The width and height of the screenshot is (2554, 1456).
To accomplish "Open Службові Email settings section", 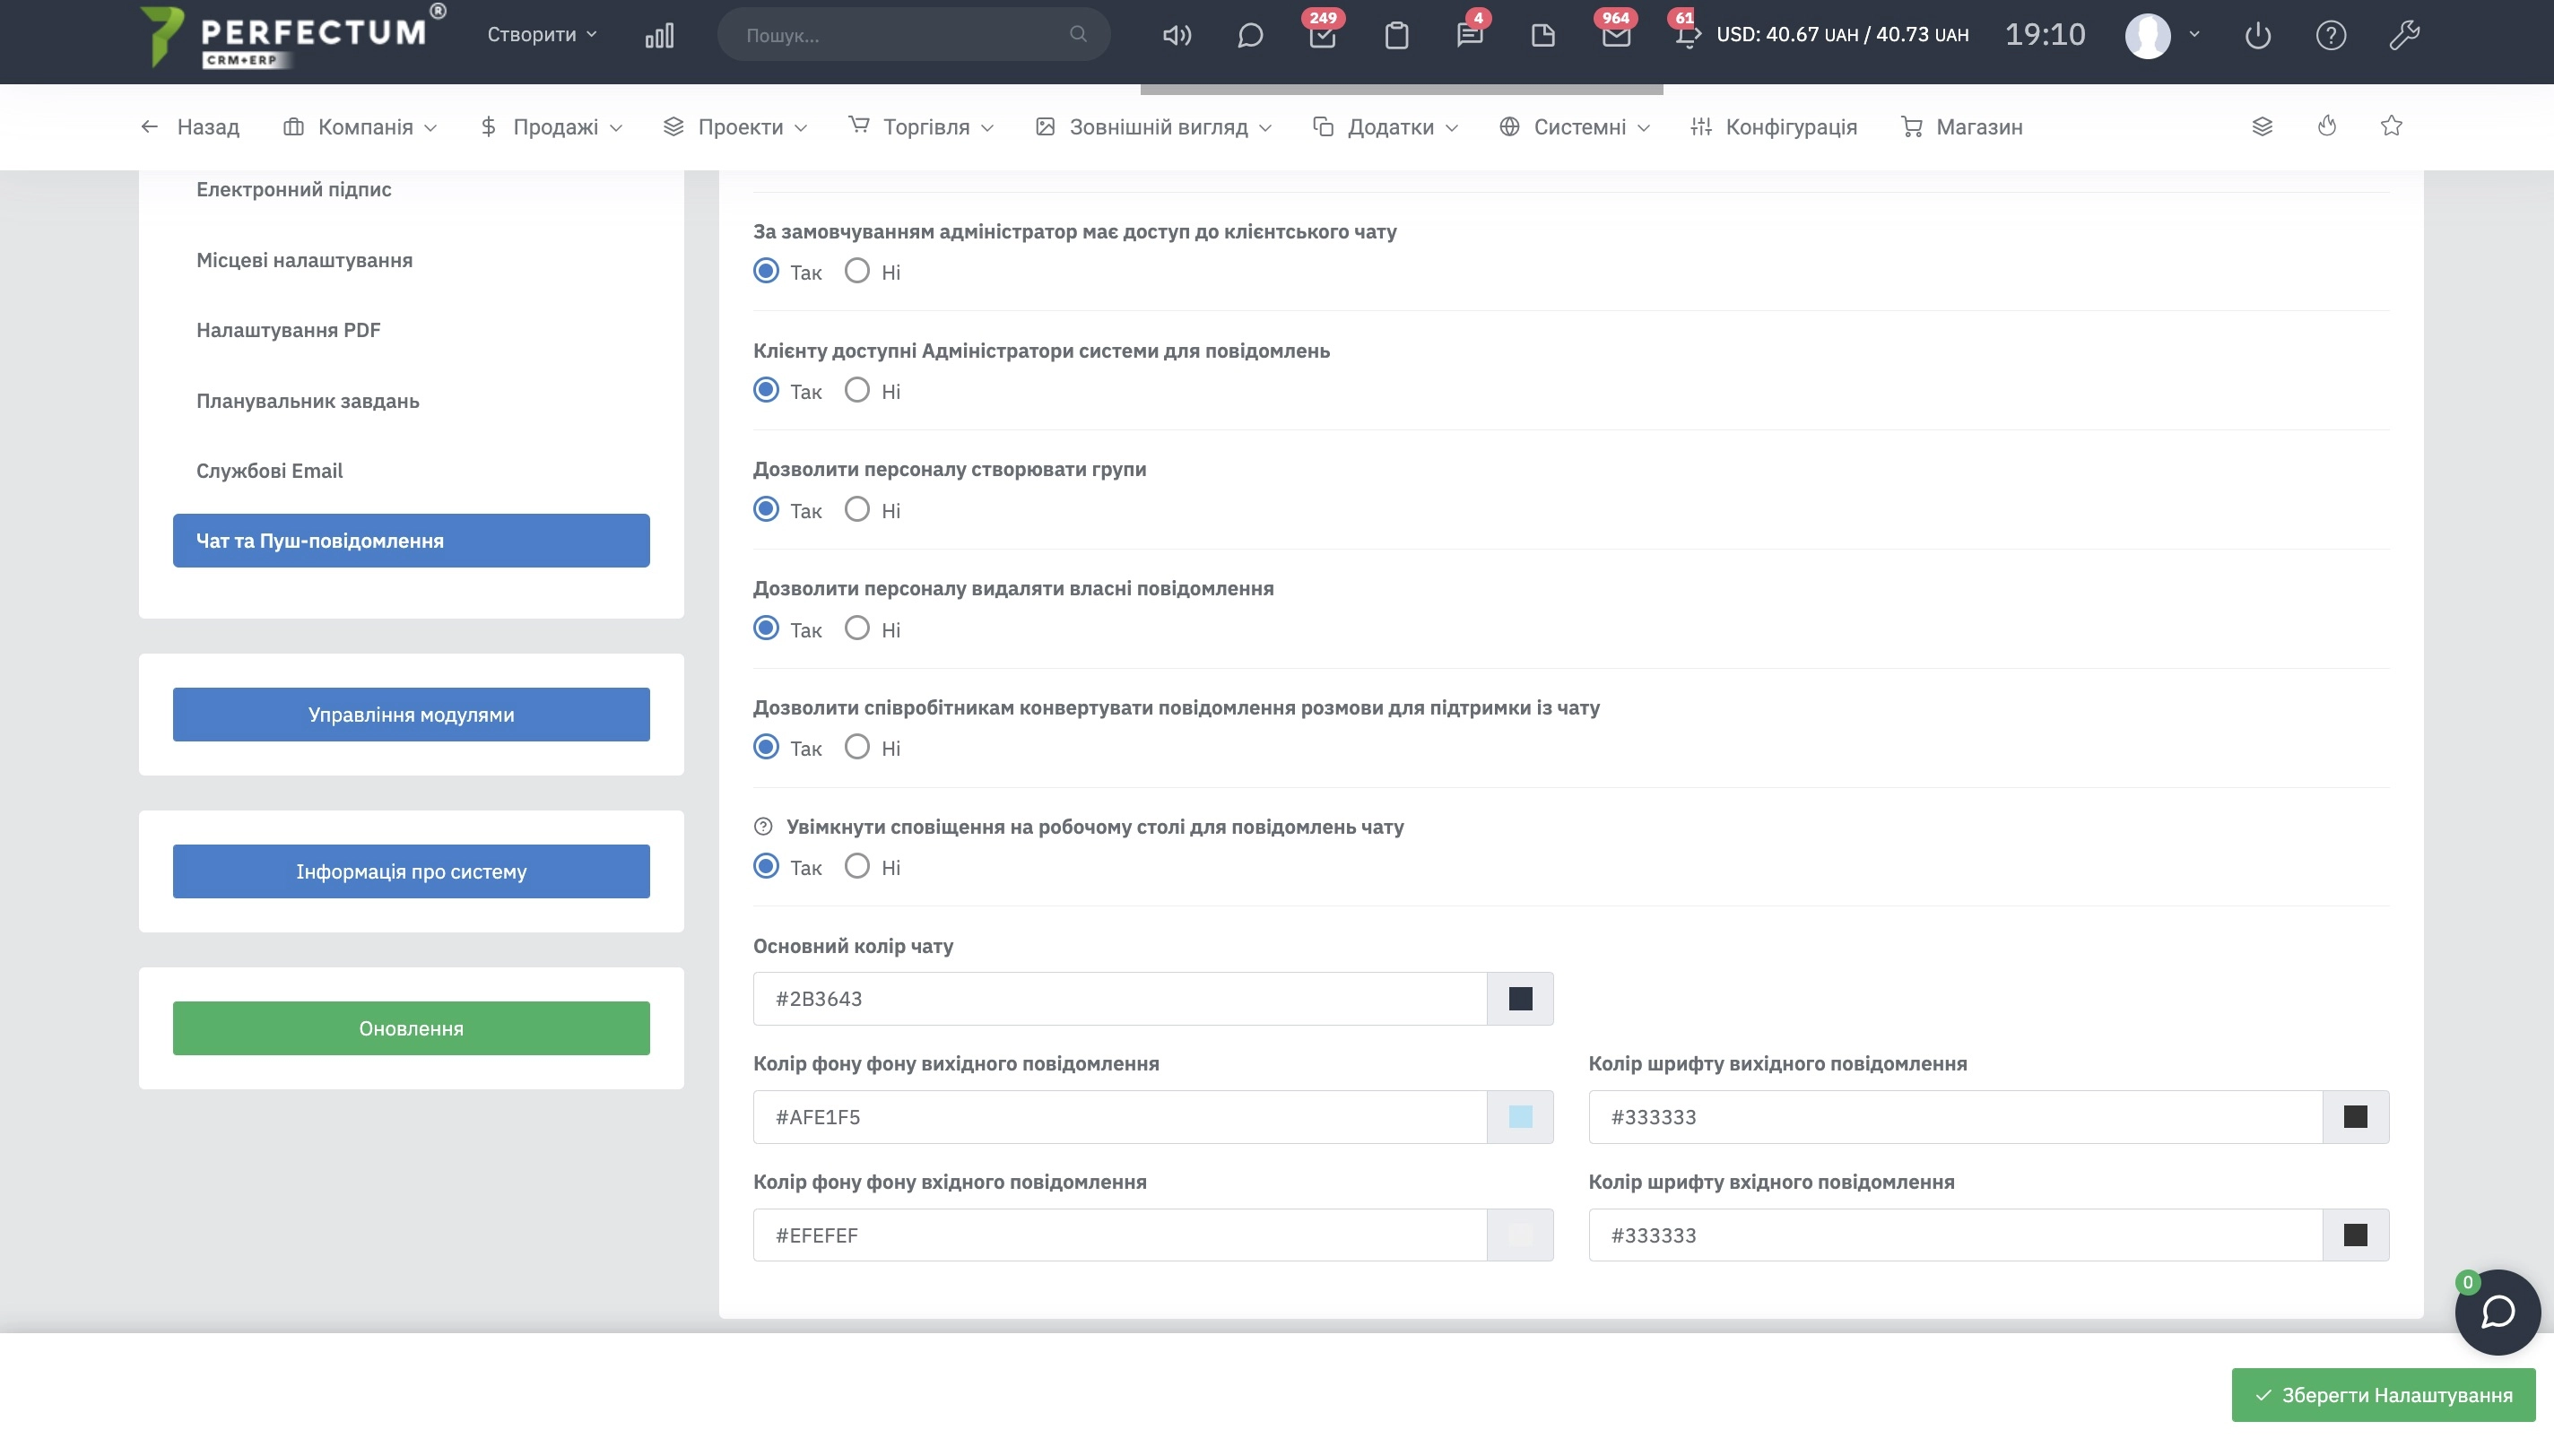I will click(x=268, y=470).
